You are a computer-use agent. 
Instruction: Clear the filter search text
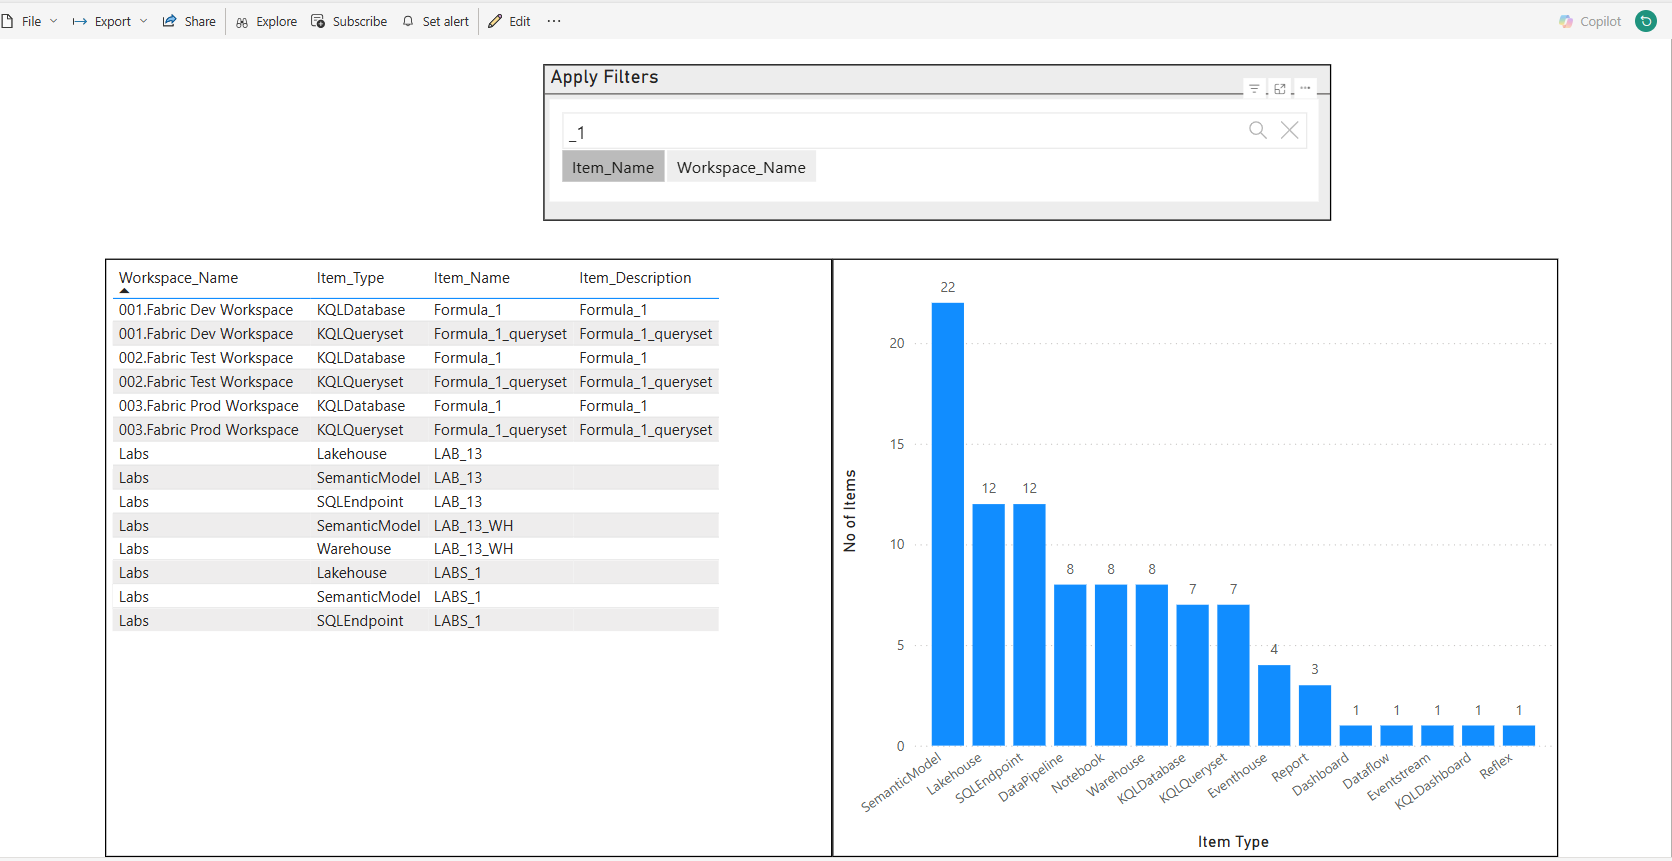[x=1290, y=130]
